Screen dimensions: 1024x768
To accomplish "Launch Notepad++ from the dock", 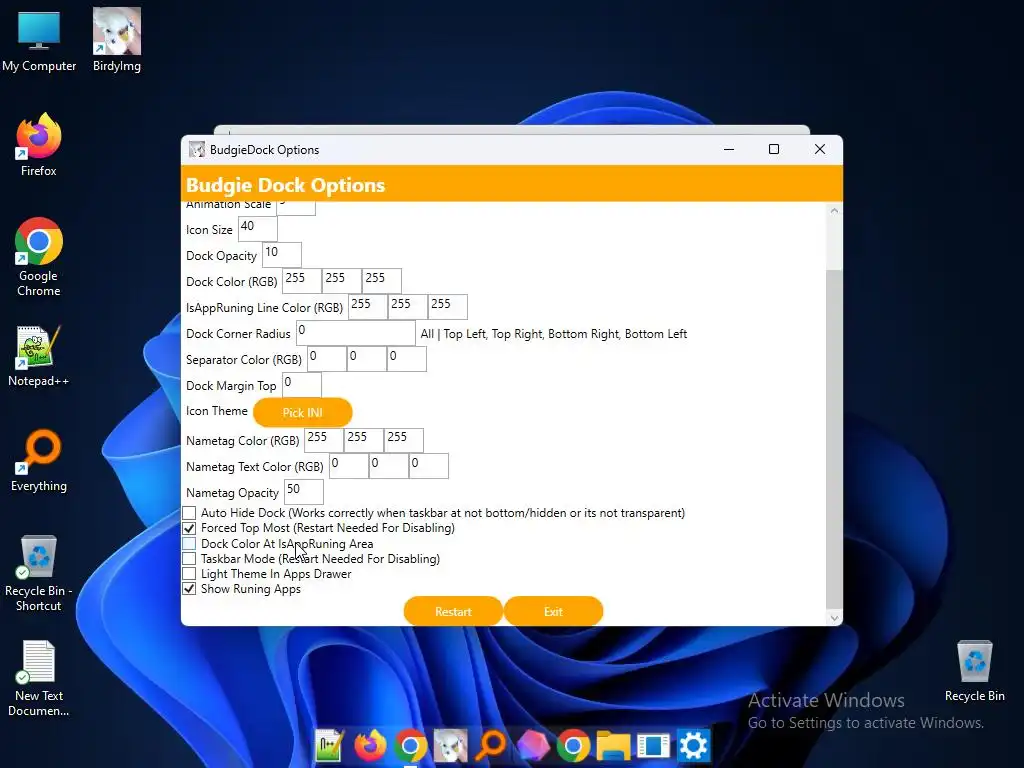I will coord(329,745).
